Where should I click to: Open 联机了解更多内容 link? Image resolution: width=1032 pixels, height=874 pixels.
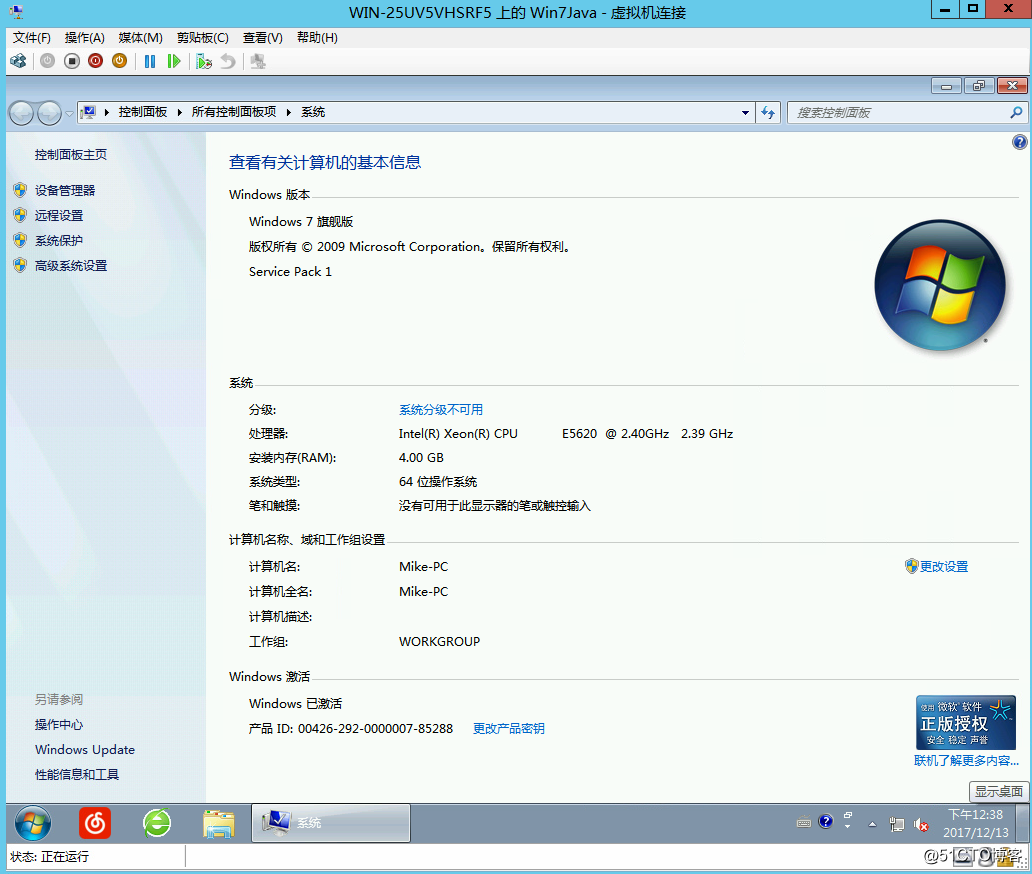pyautogui.click(x=966, y=761)
